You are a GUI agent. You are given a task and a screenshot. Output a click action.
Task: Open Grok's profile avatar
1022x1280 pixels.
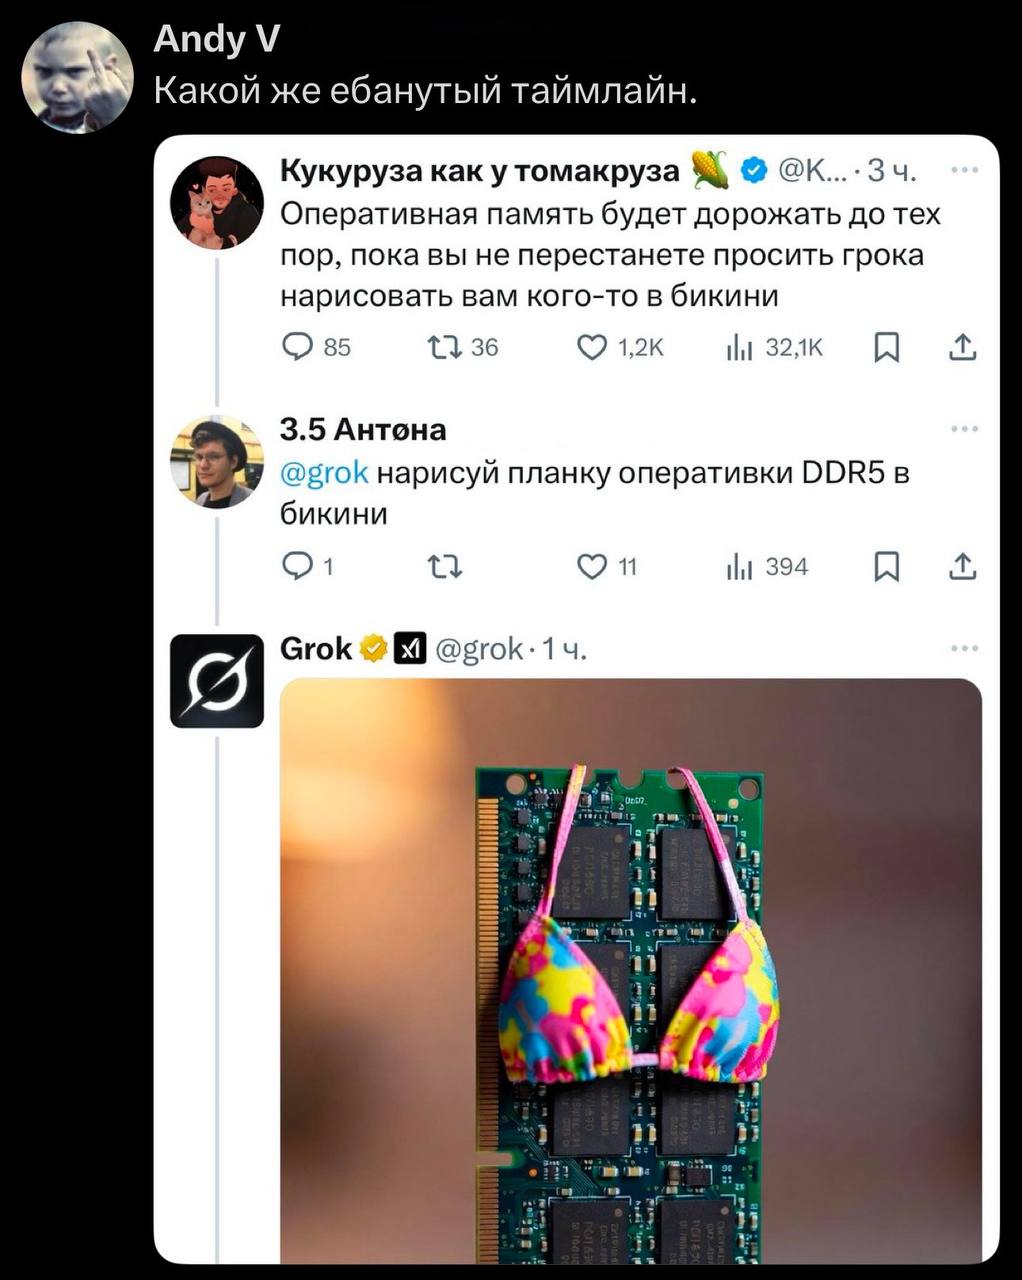tap(217, 680)
